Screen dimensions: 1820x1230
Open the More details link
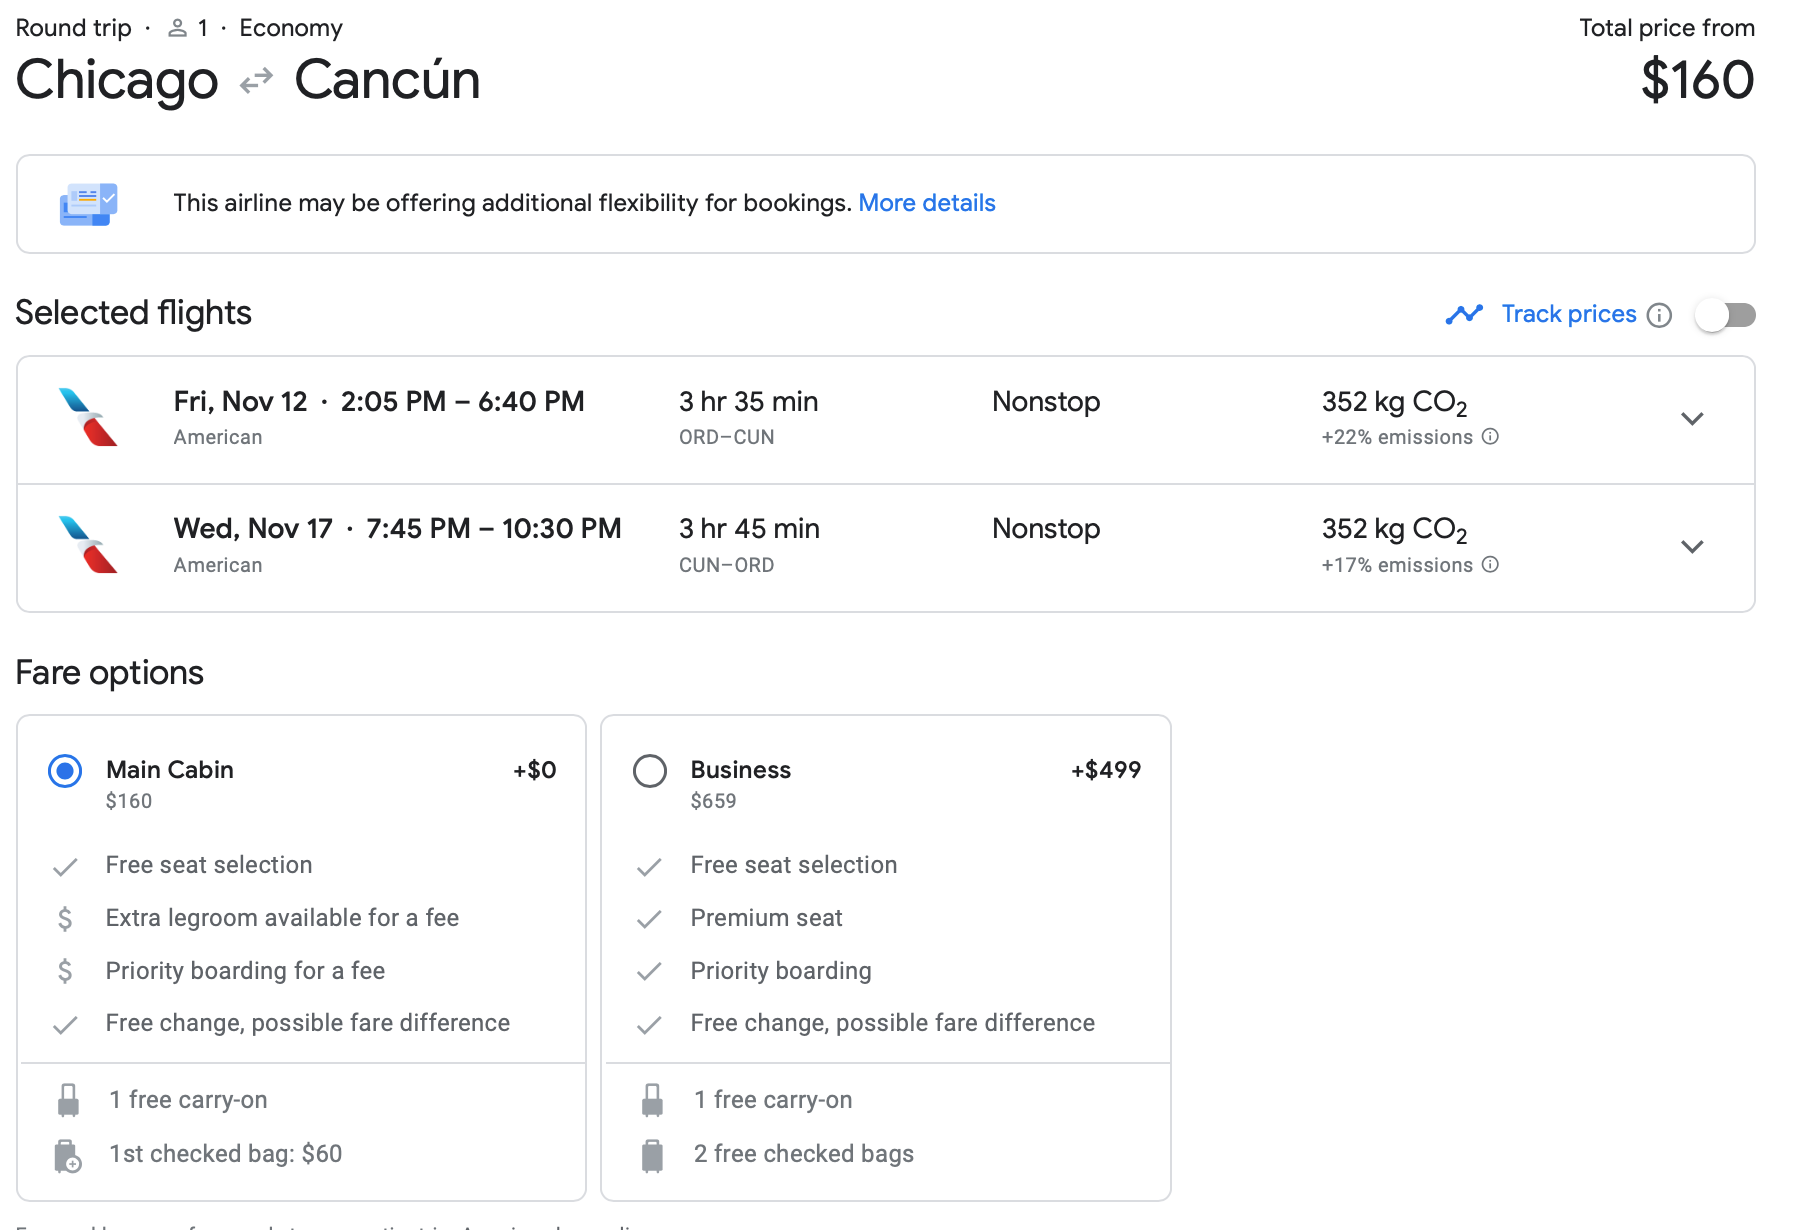pyautogui.click(x=926, y=203)
